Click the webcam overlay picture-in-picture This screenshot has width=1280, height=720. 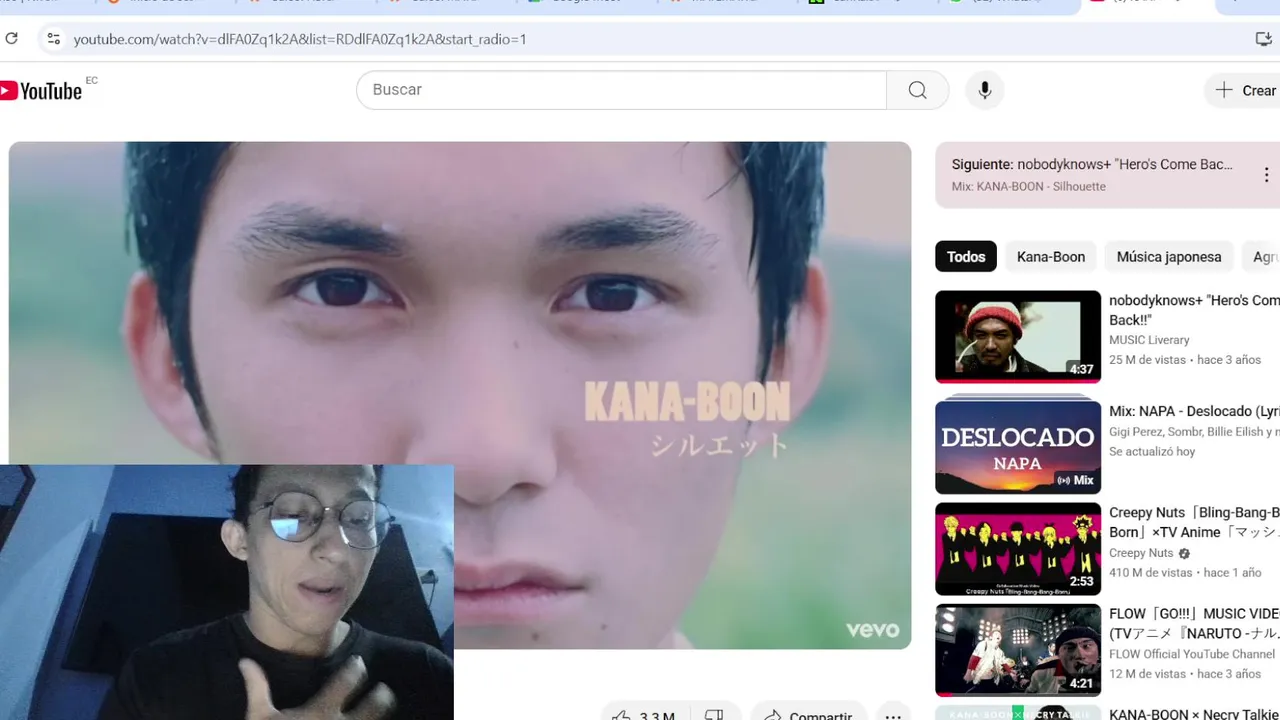coord(227,592)
